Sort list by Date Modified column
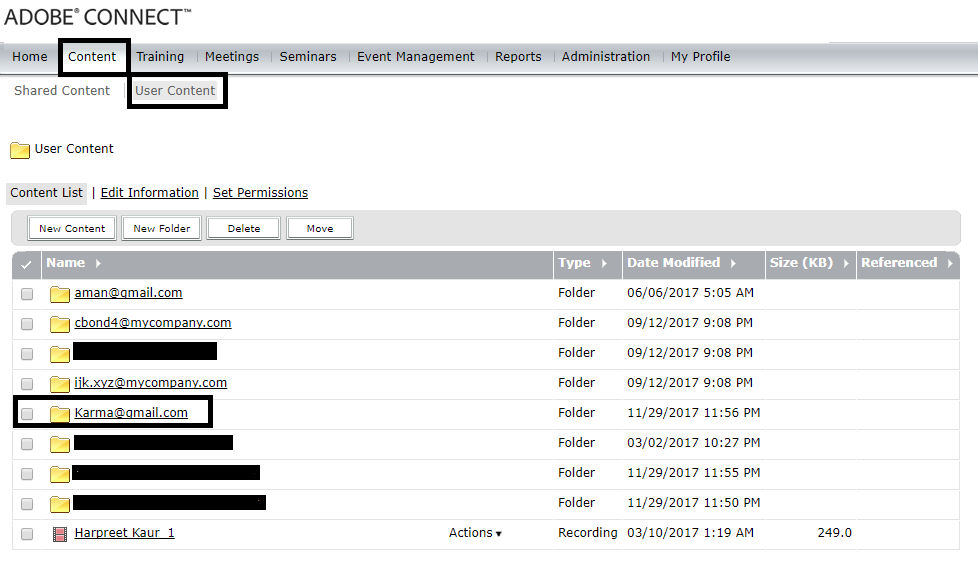Viewport: 978px width, 573px height. [680, 263]
